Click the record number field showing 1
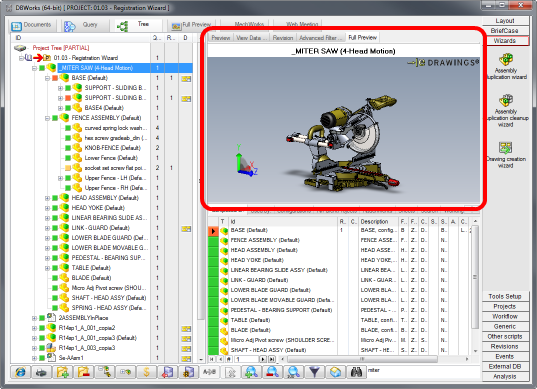 [x=246, y=359]
